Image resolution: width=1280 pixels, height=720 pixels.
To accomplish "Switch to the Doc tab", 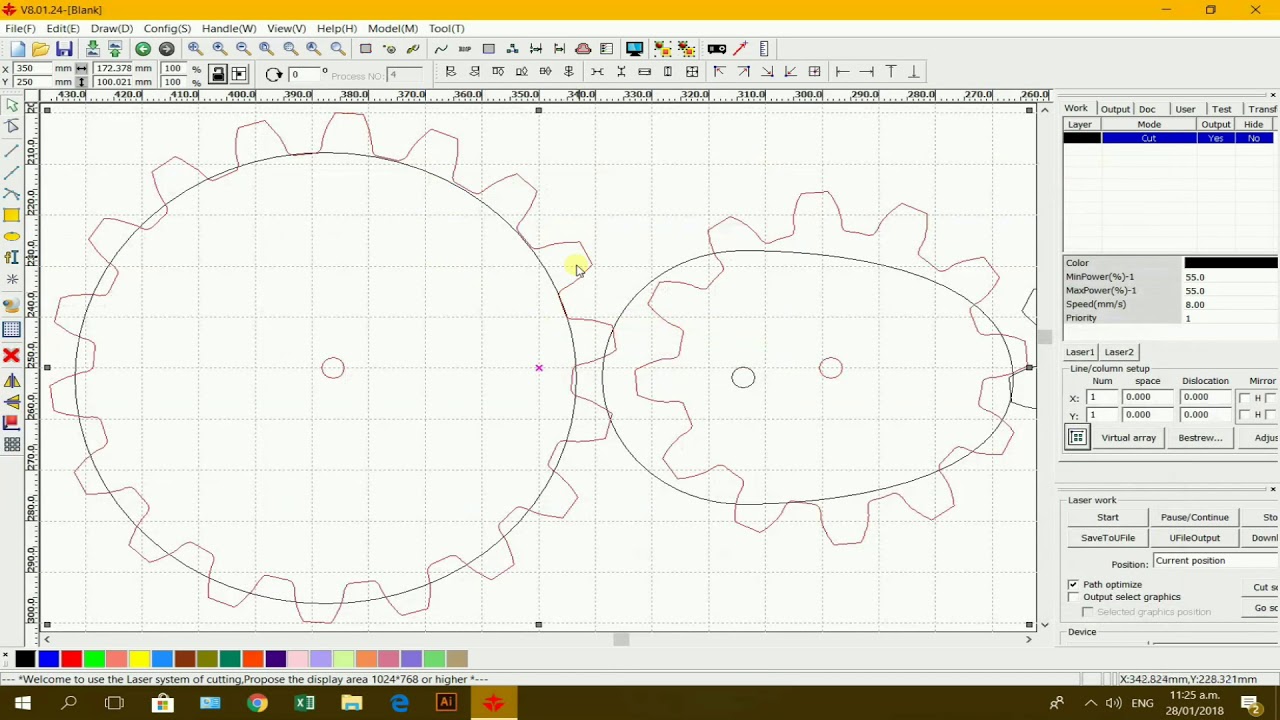I will (x=1147, y=109).
